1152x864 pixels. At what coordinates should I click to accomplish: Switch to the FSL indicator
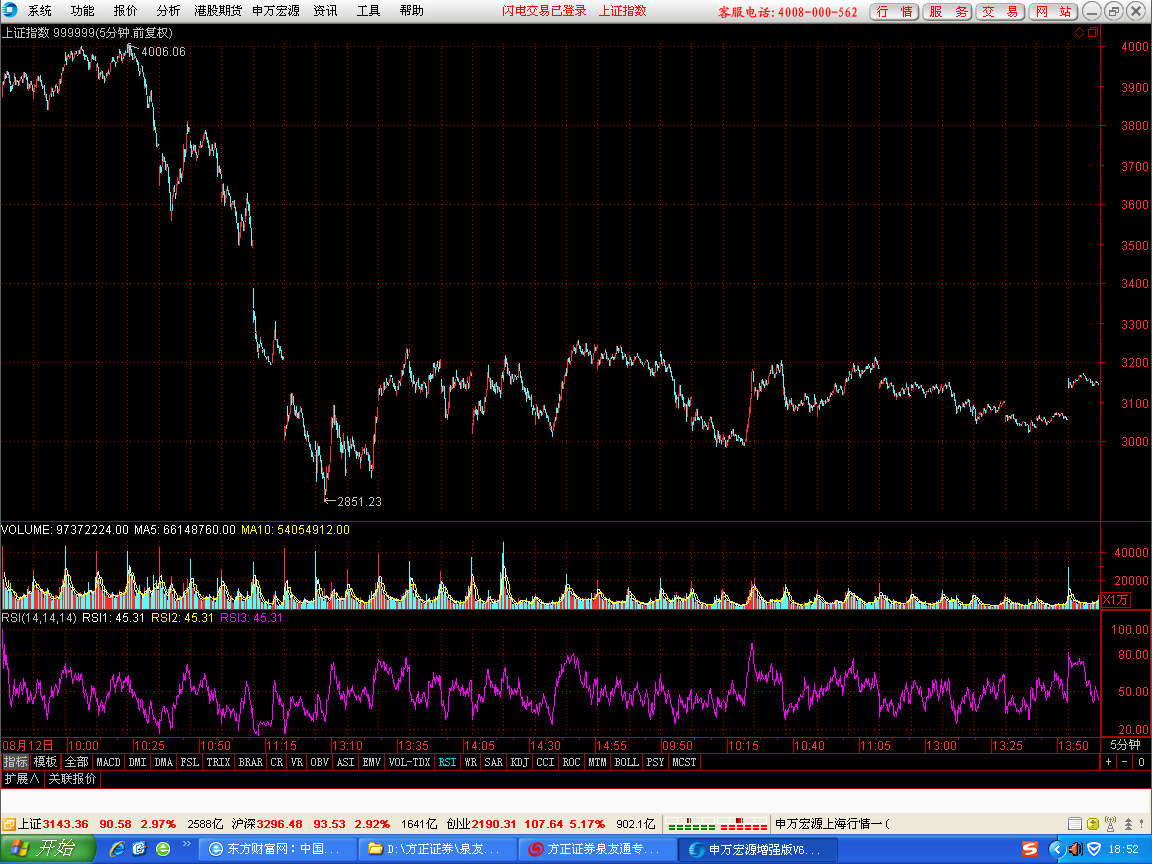pos(190,762)
